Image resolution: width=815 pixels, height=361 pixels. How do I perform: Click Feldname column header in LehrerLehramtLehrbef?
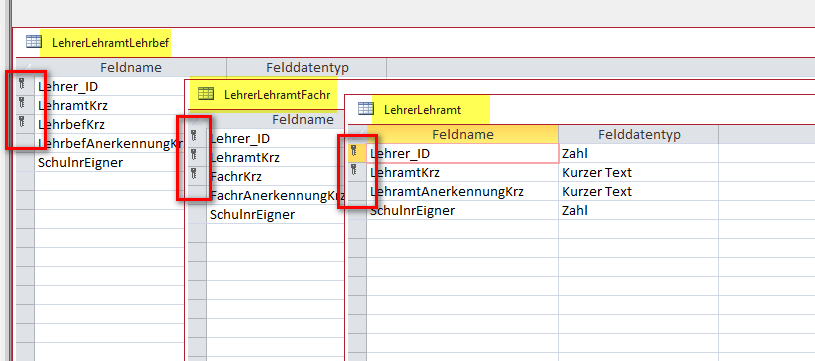point(130,68)
